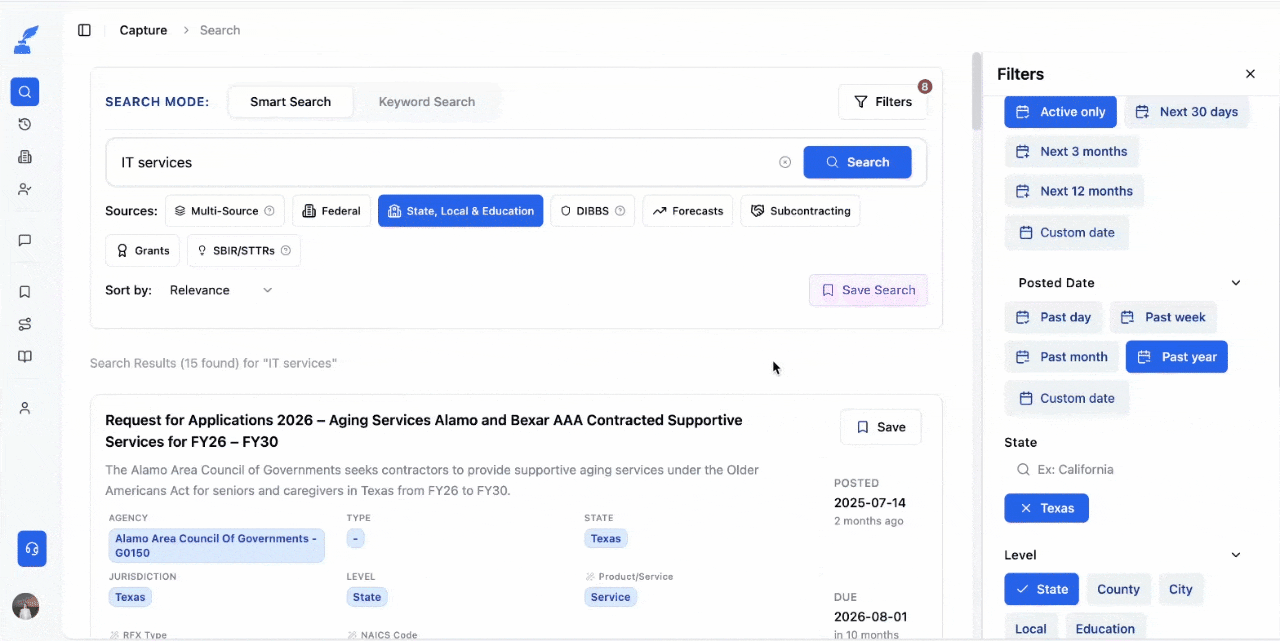
Task: Open the Bookmarks icon in the sidebar
Action: pyautogui.click(x=25, y=291)
